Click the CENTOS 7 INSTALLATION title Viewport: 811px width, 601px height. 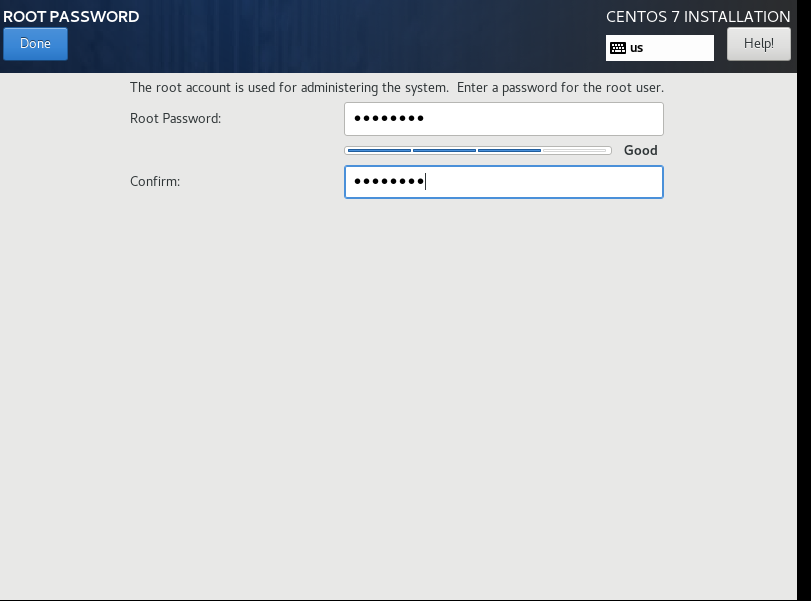click(x=698, y=17)
